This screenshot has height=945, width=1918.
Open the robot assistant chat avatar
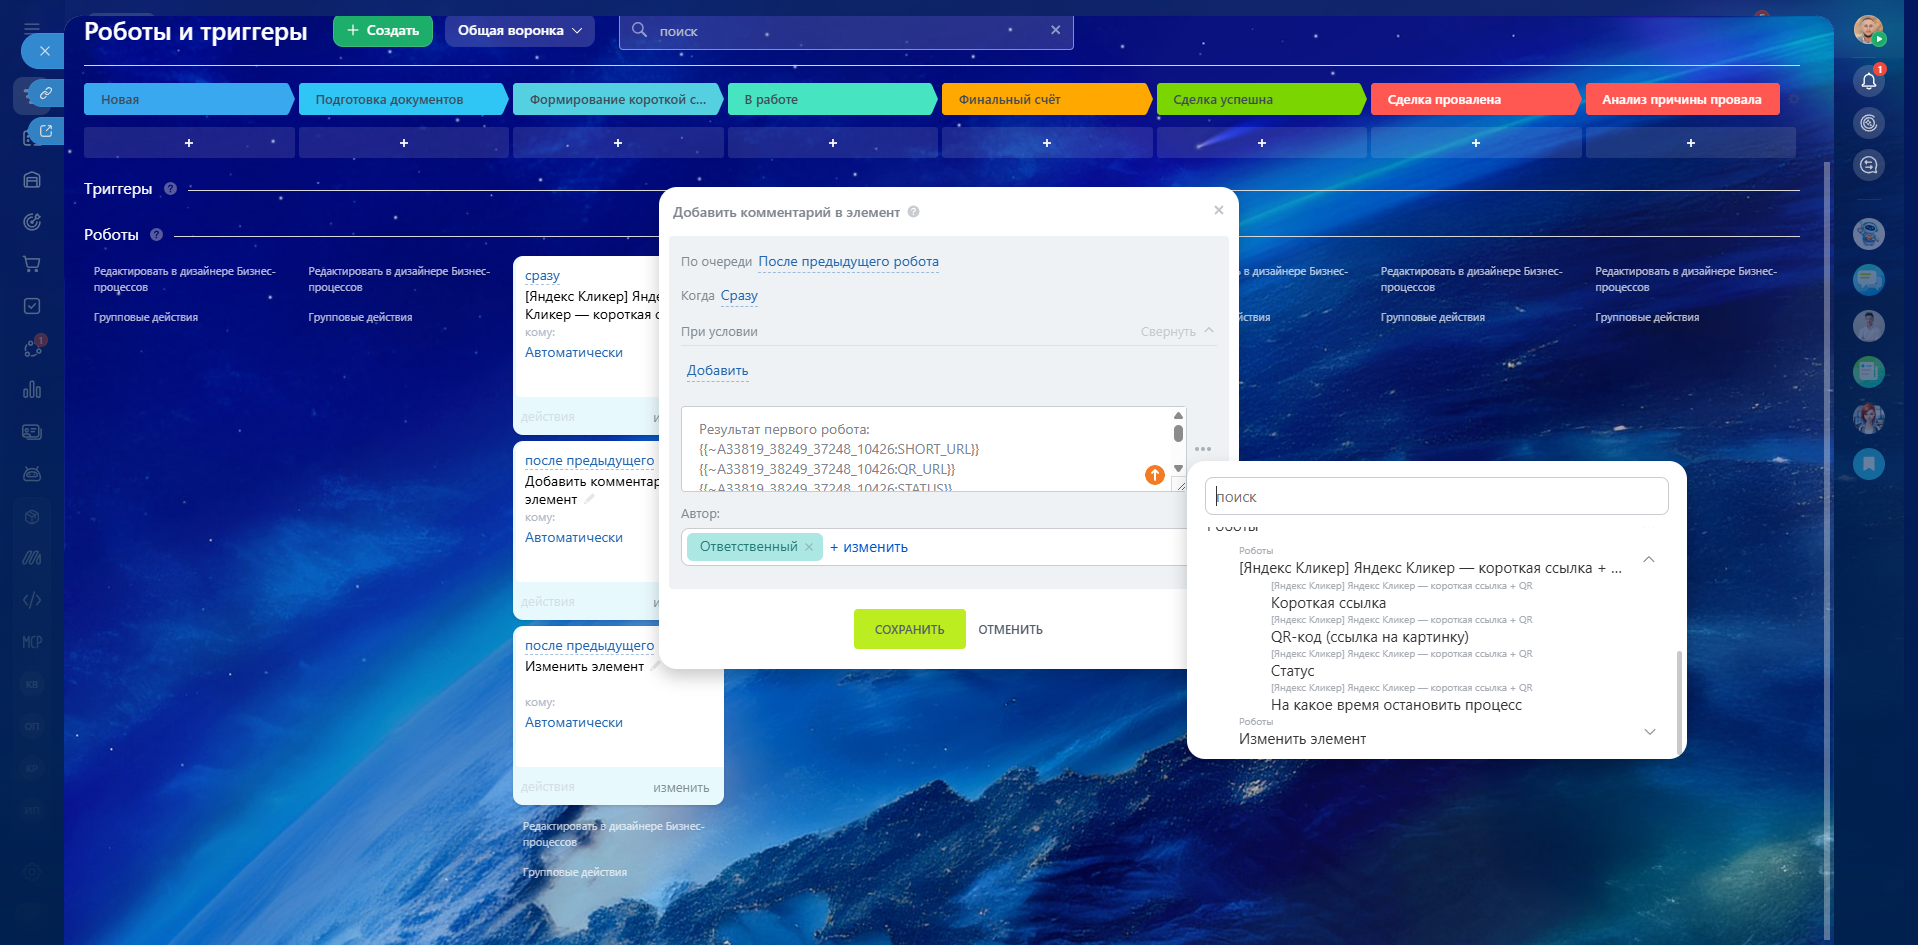coord(1868,234)
